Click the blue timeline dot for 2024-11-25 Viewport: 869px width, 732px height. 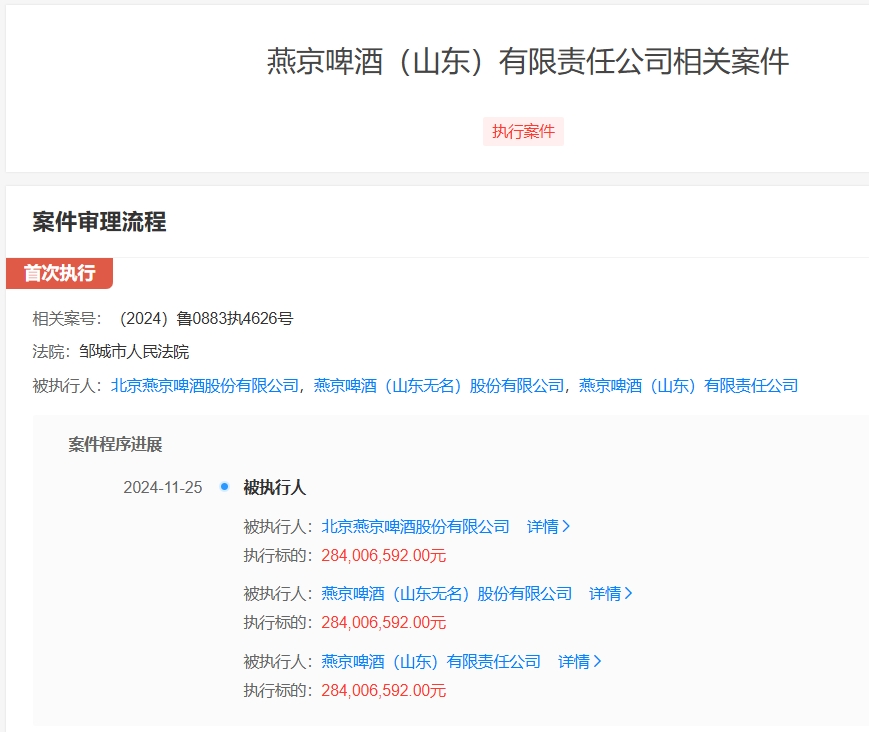point(224,487)
